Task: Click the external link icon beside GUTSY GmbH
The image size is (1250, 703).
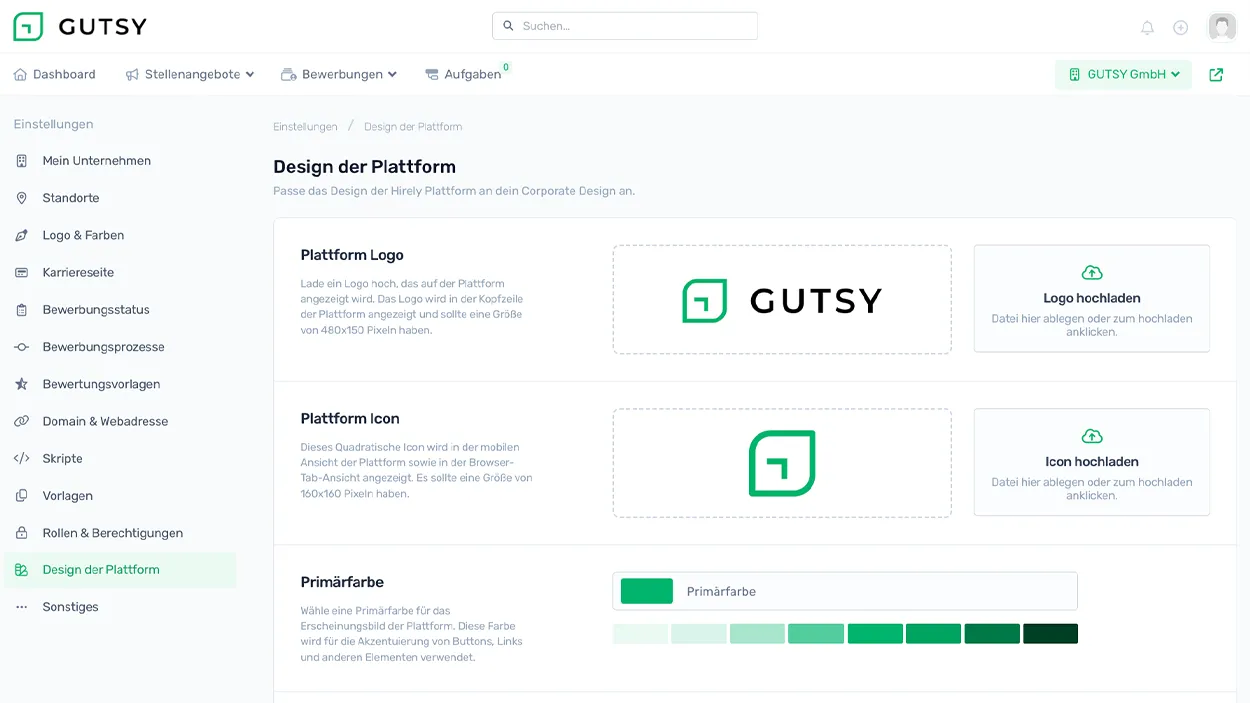Action: pyautogui.click(x=1216, y=75)
